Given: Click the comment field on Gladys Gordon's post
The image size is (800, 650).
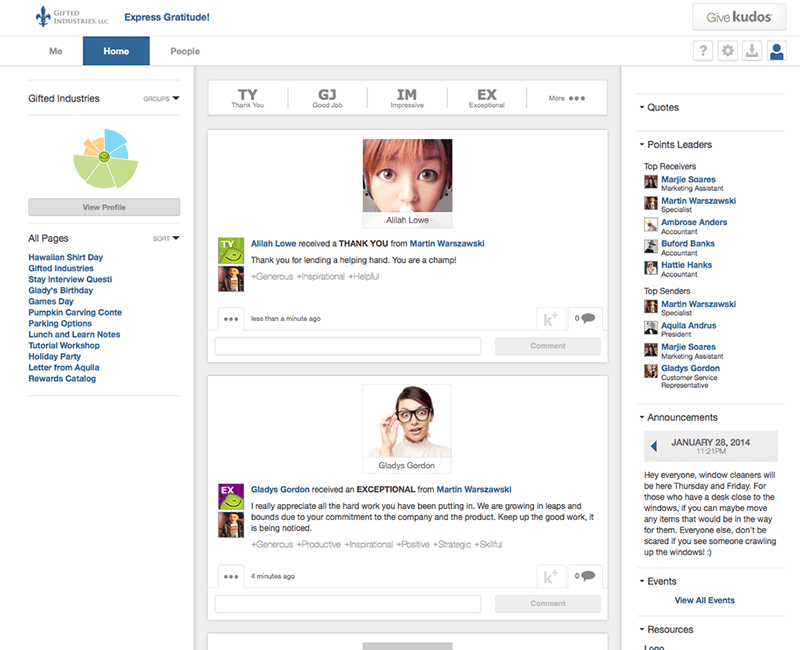Looking at the screenshot, I should coord(348,604).
